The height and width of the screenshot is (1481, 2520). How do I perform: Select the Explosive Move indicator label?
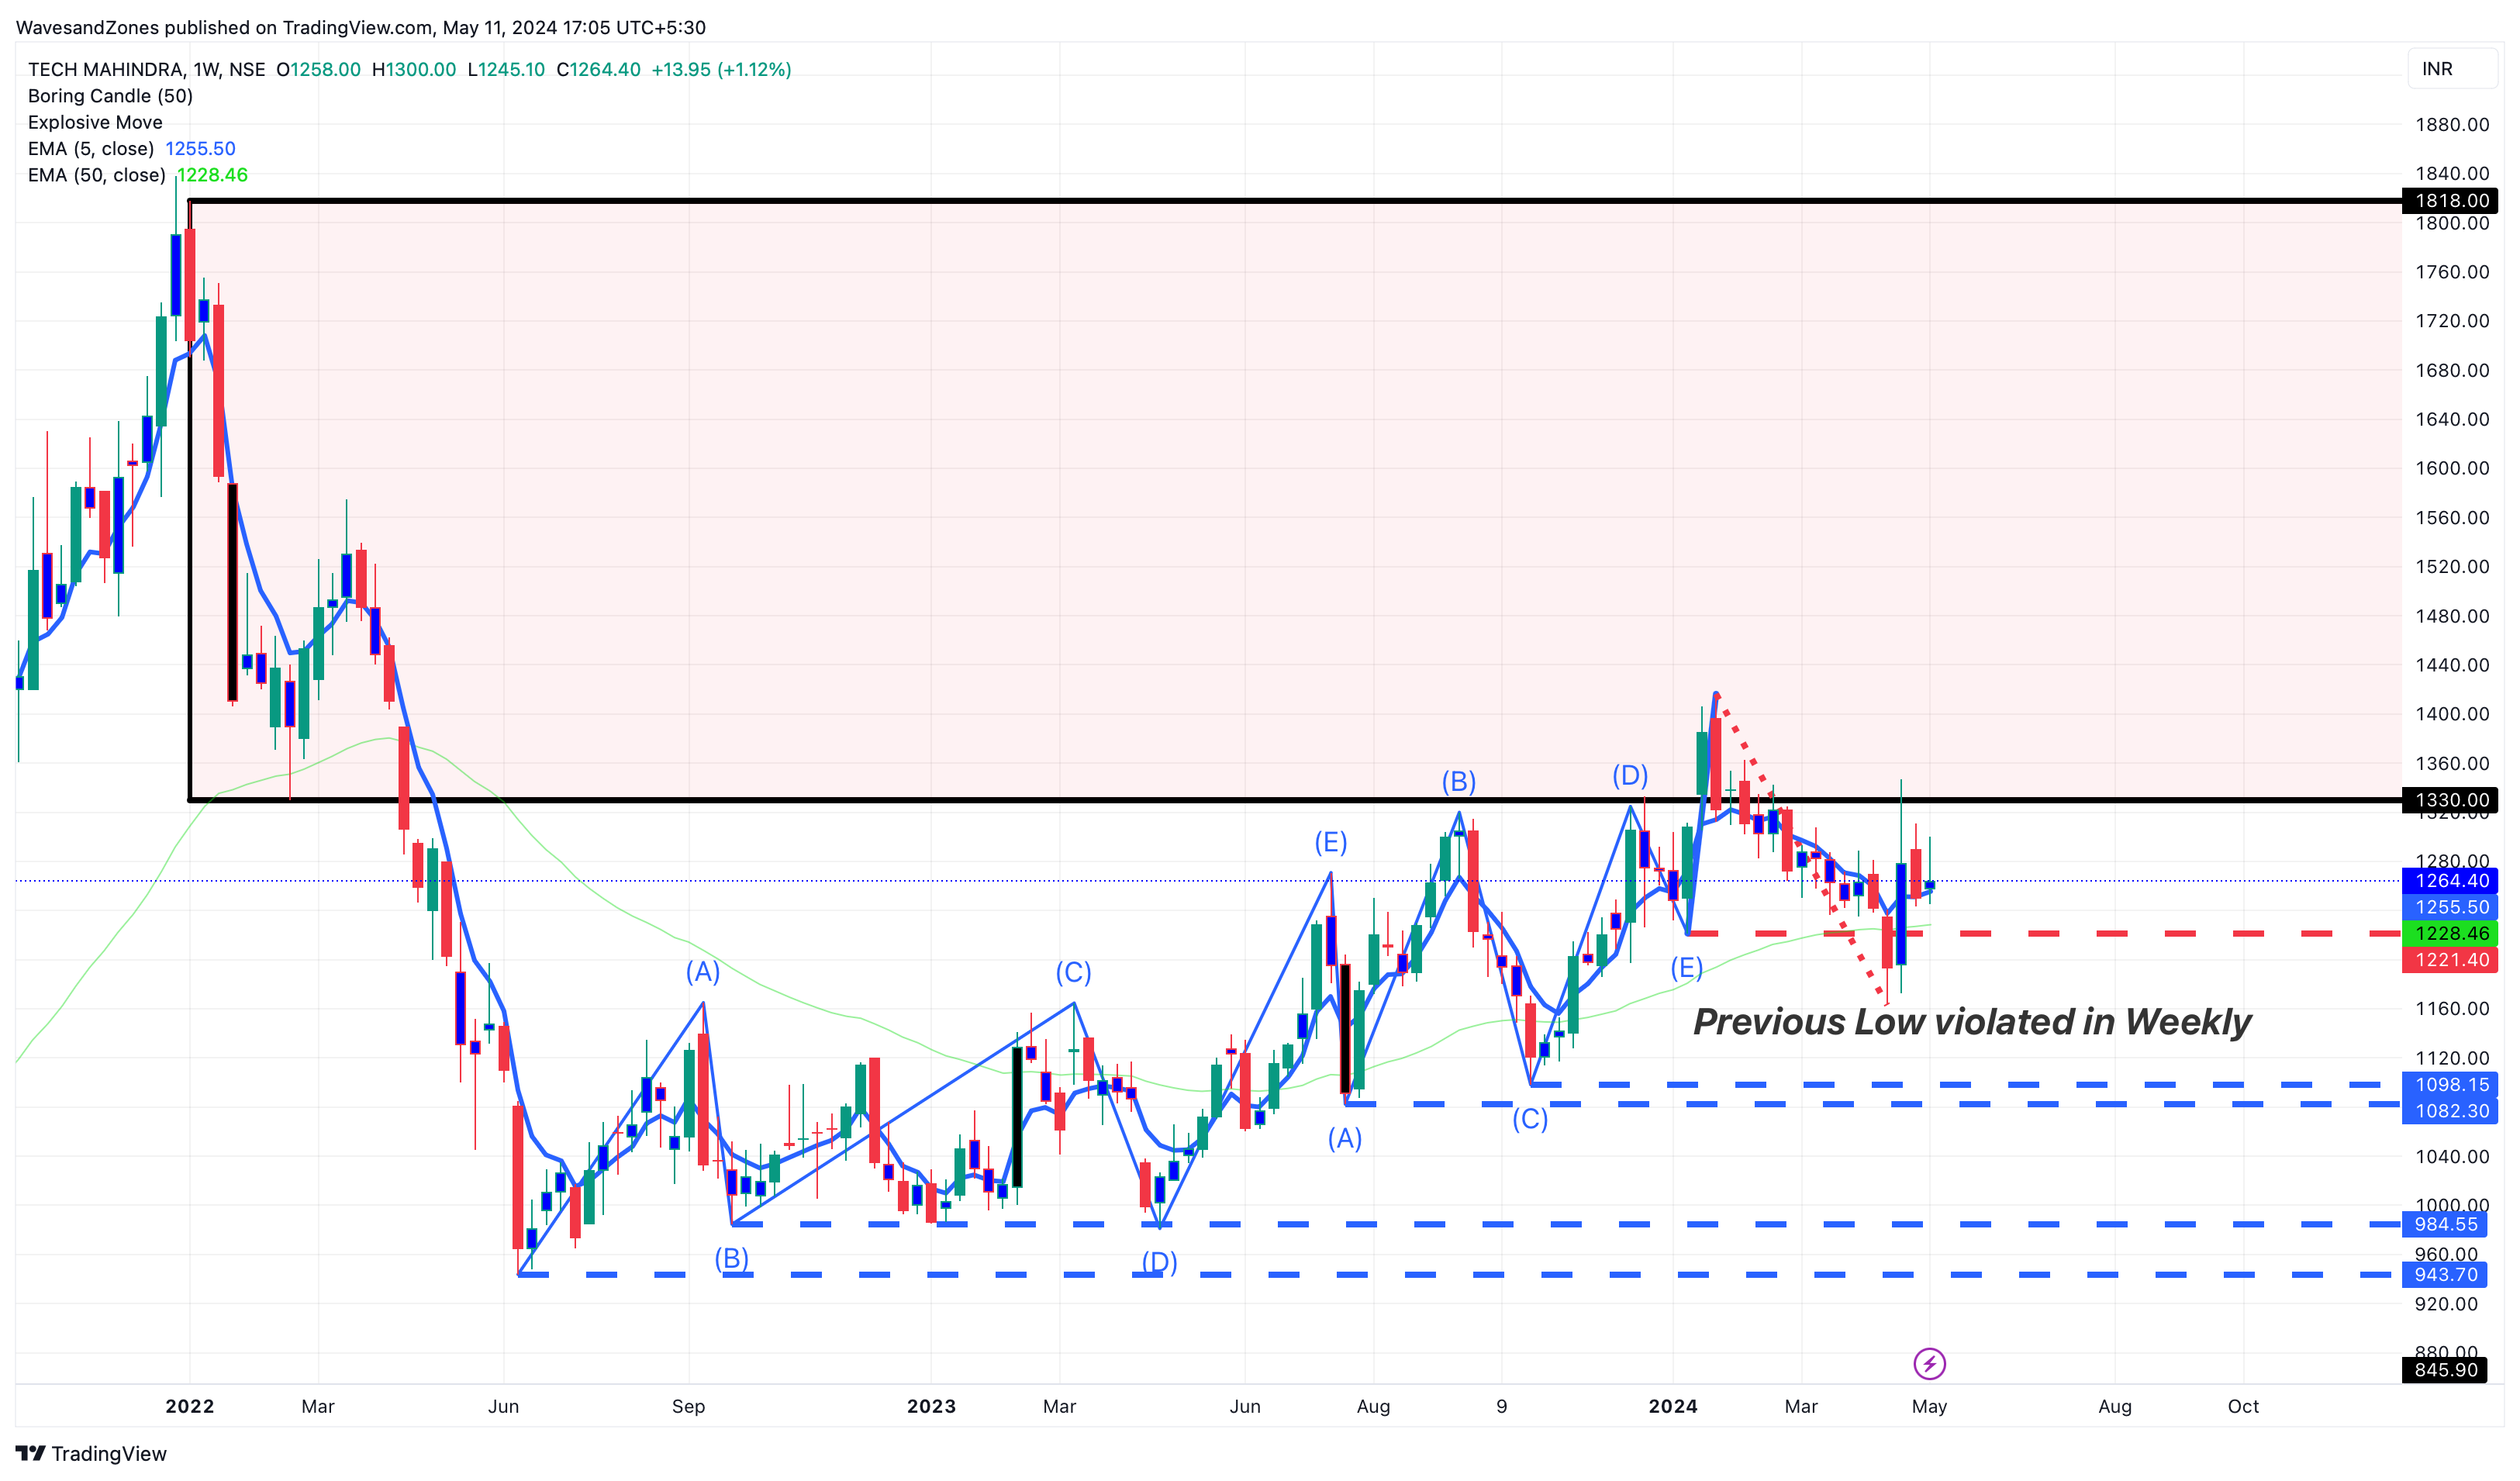pos(95,122)
